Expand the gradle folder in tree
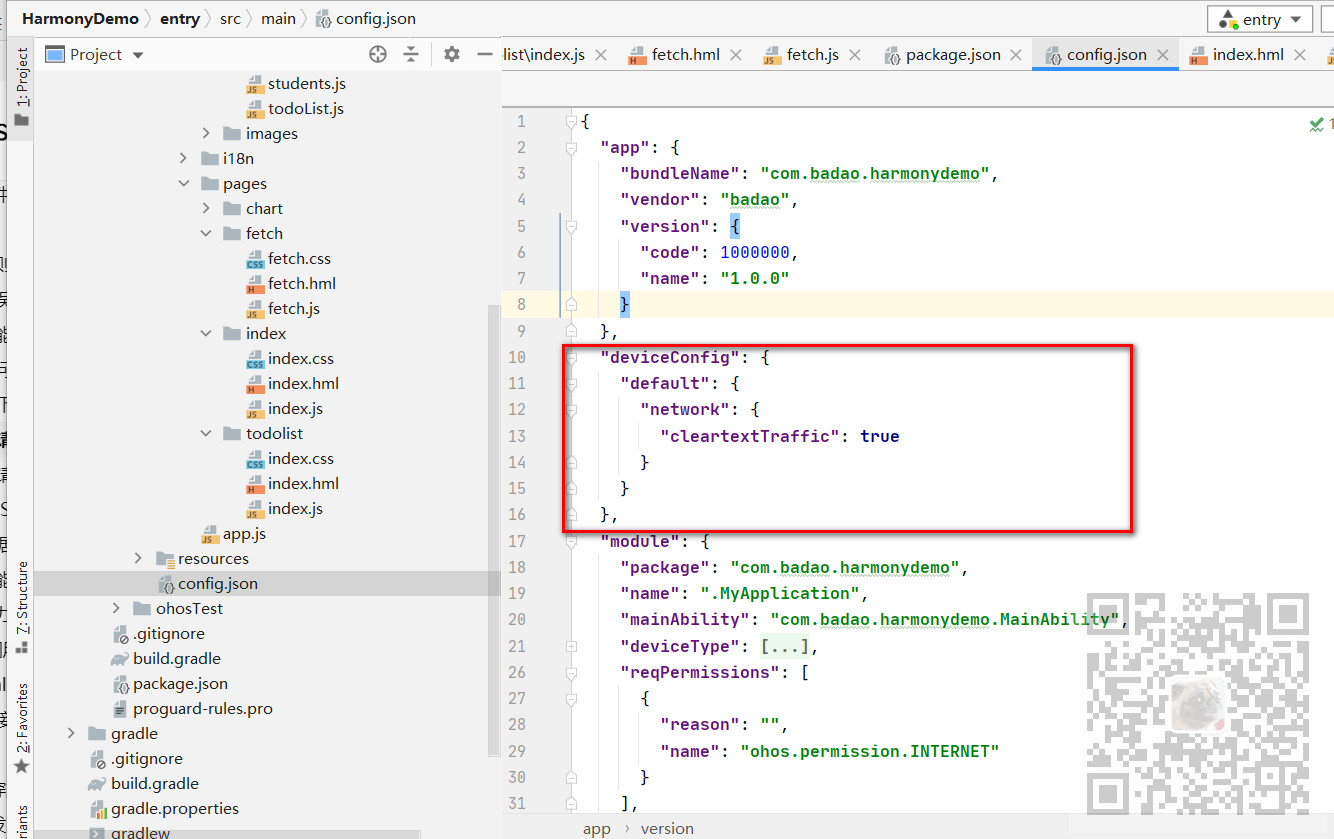The height and width of the screenshot is (839, 1334). click(x=71, y=733)
